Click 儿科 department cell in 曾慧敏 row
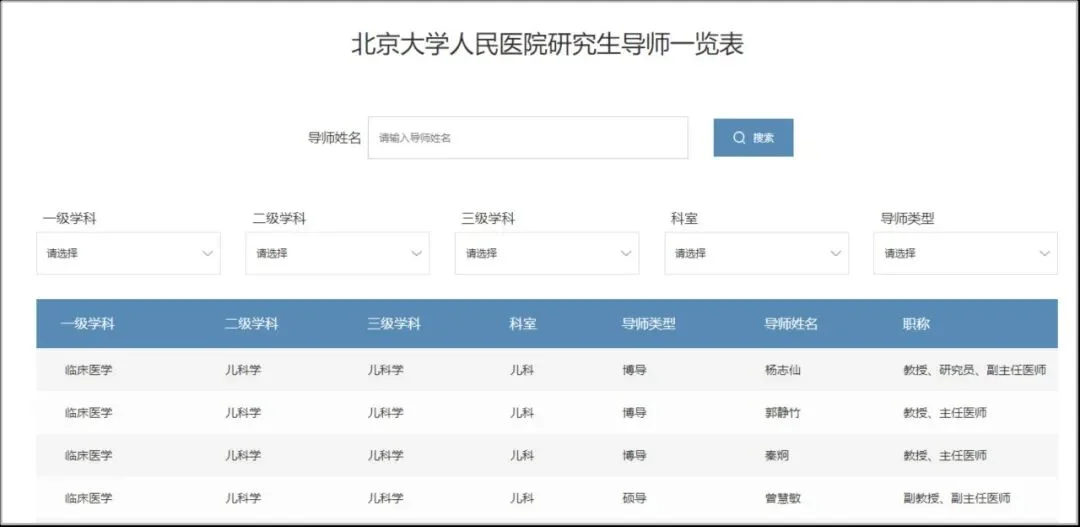1080x527 pixels. (x=521, y=498)
